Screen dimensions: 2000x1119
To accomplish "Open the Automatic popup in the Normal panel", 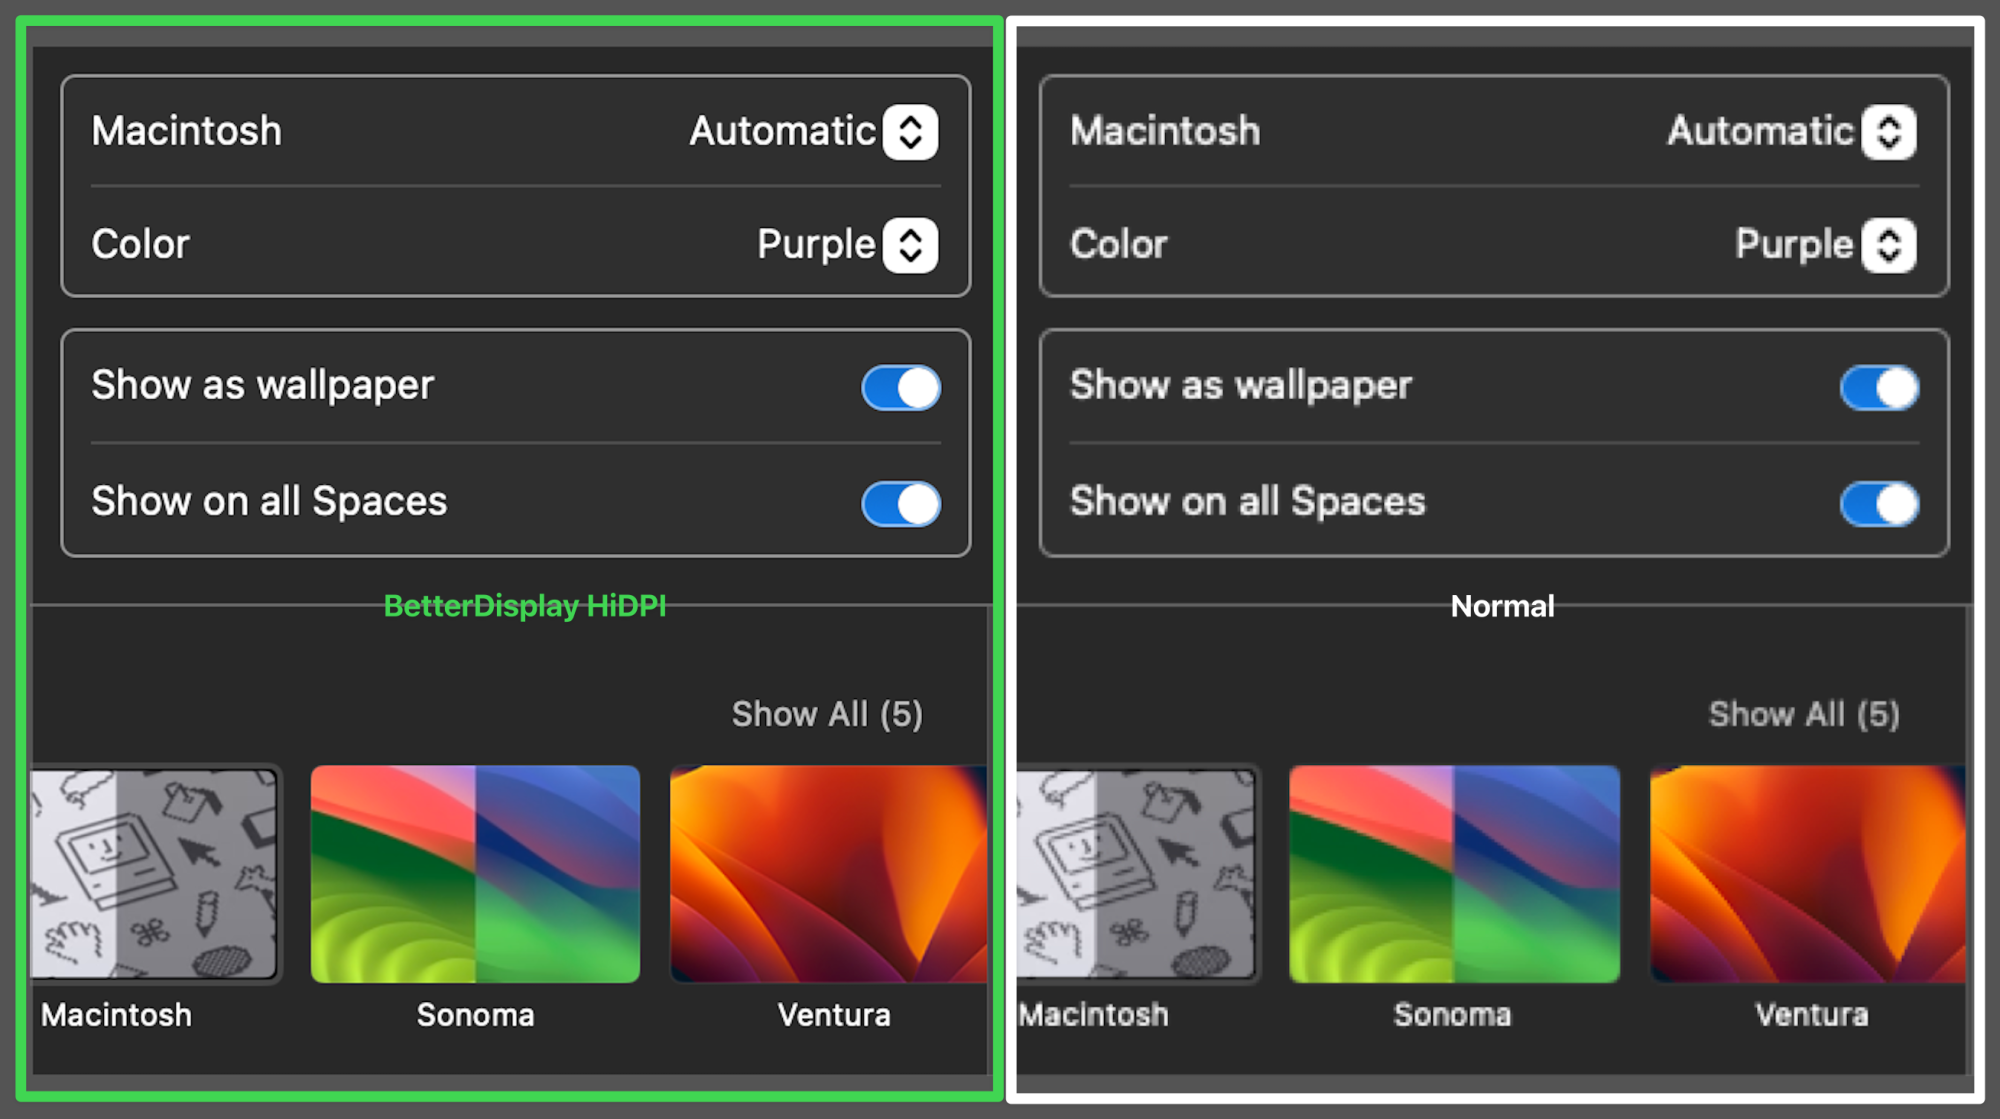I will tap(1888, 132).
